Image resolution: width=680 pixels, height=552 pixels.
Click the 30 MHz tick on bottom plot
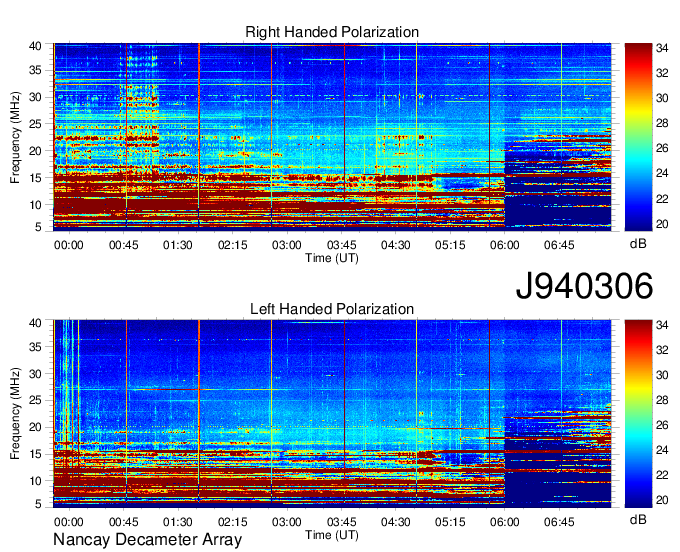point(35,374)
